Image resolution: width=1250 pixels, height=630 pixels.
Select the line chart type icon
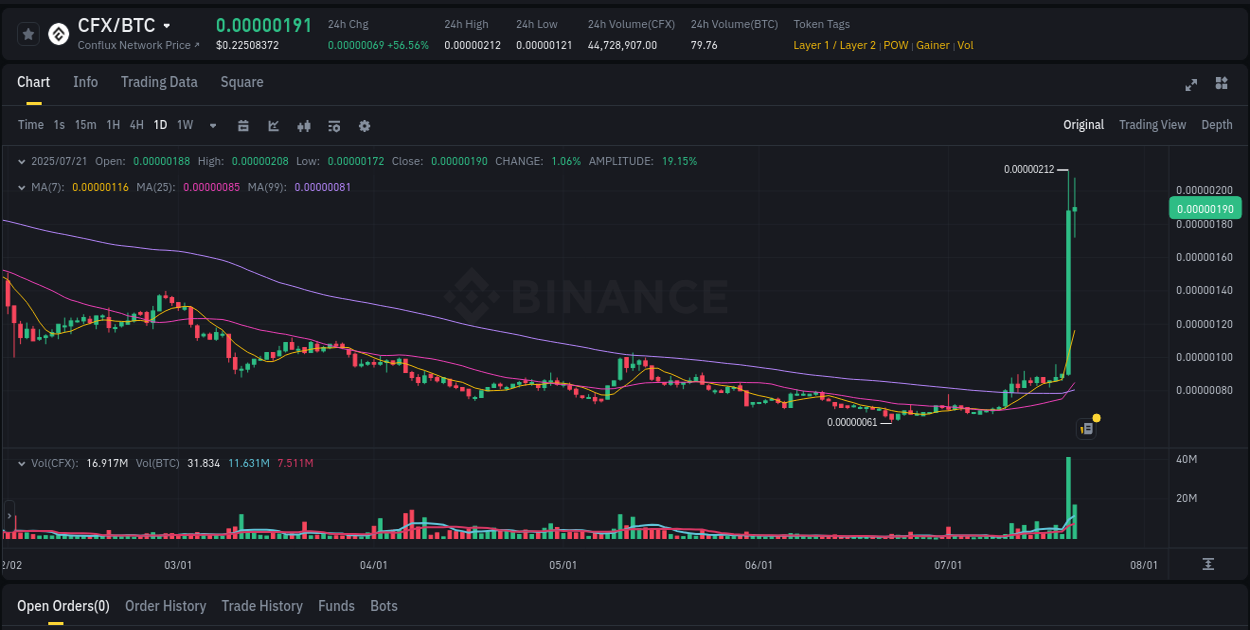coord(272,126)
